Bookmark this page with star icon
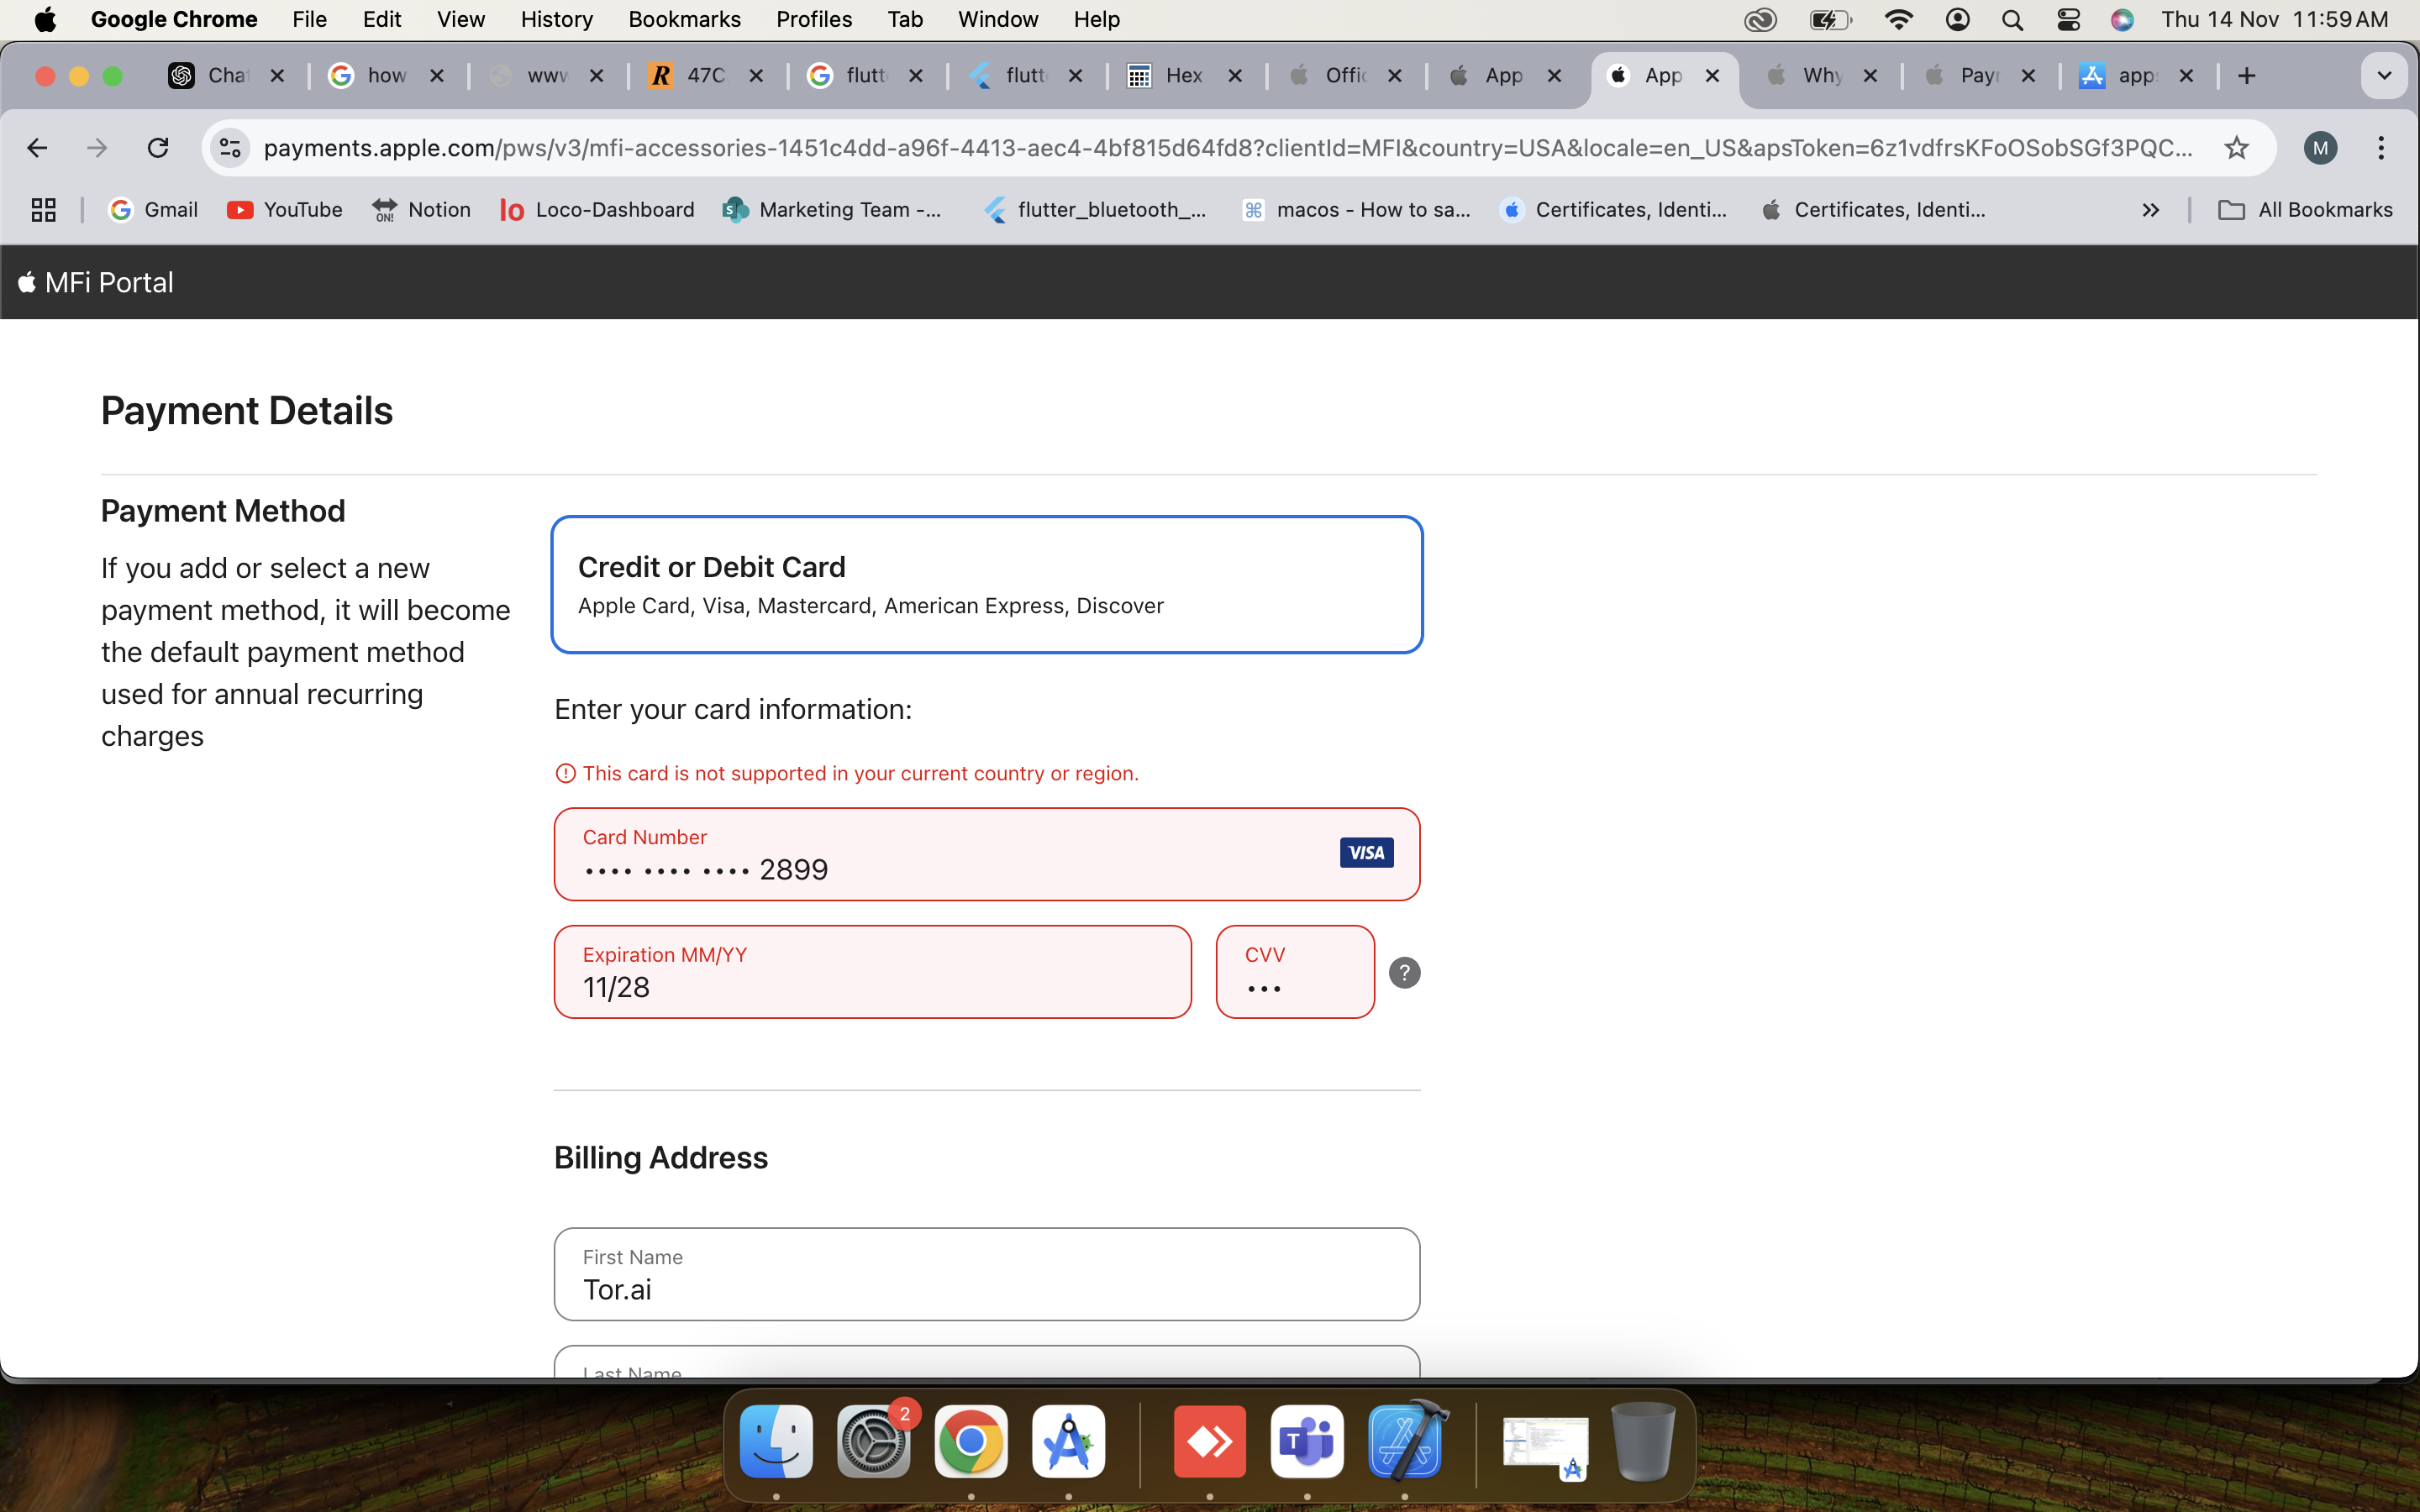Image resolution: width=2420 pixels, height=1512 pixels. click(2236, 148)
